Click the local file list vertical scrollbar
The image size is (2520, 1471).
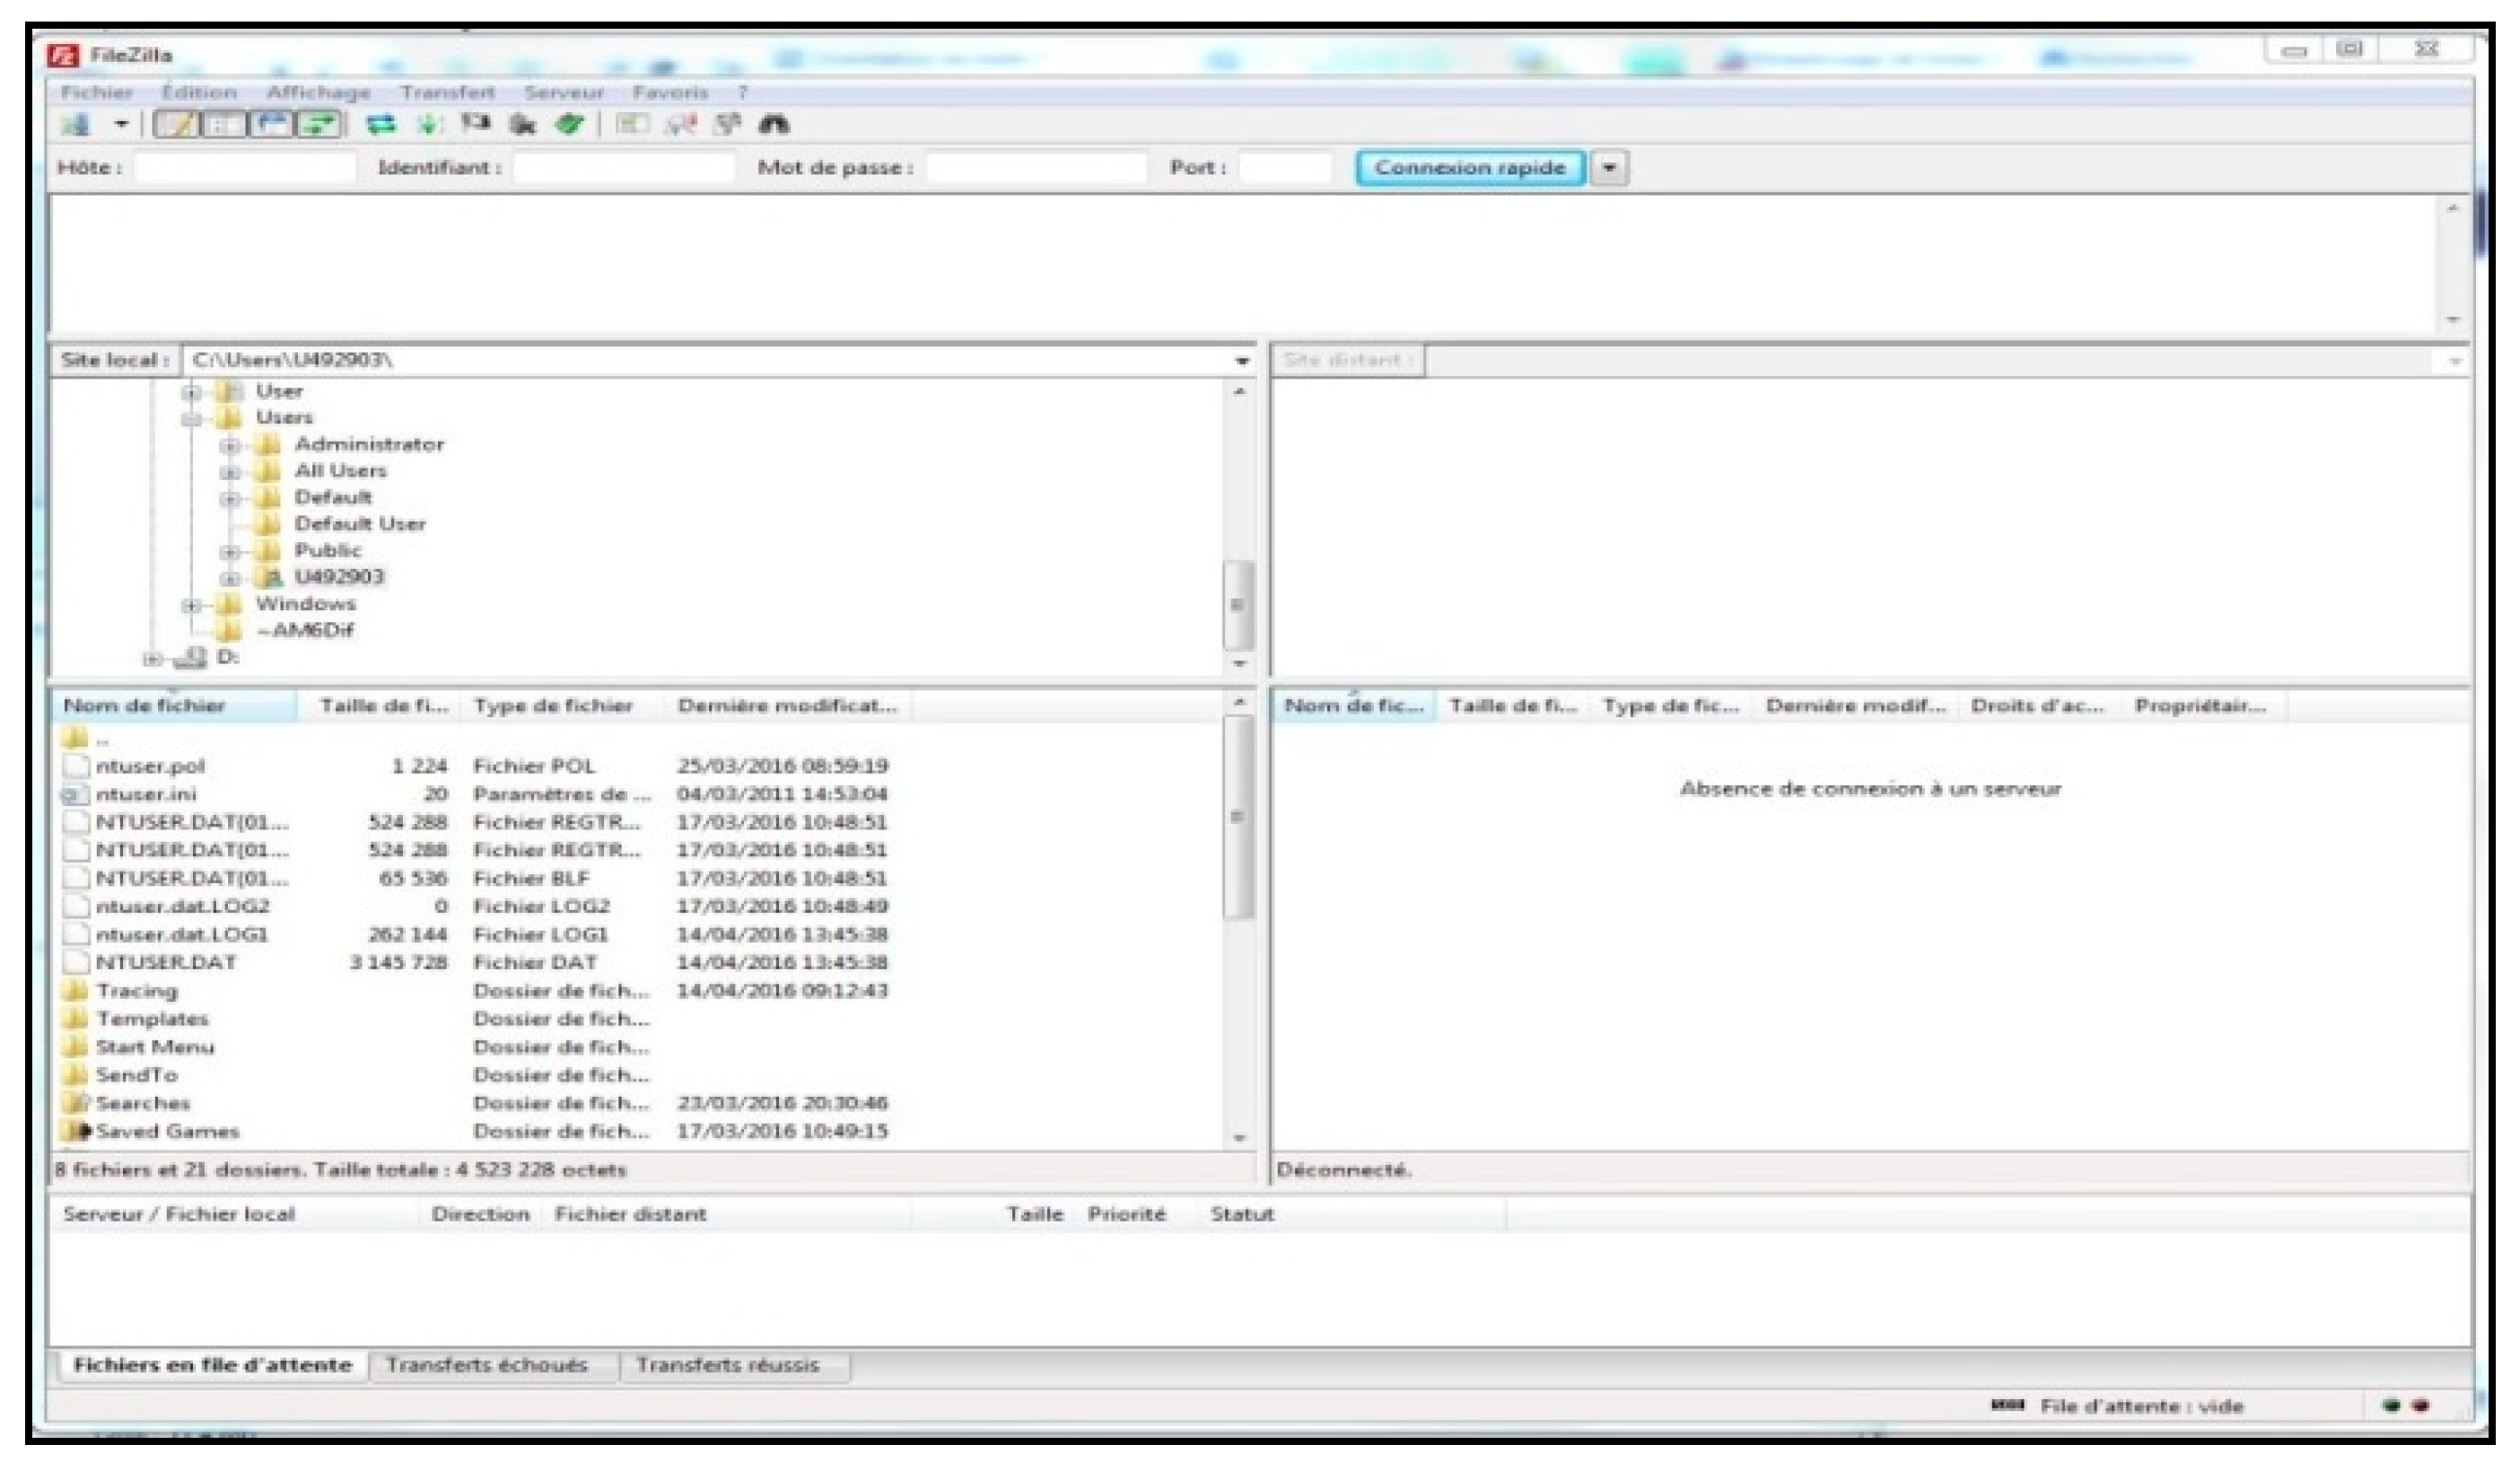click(1238, 817)
